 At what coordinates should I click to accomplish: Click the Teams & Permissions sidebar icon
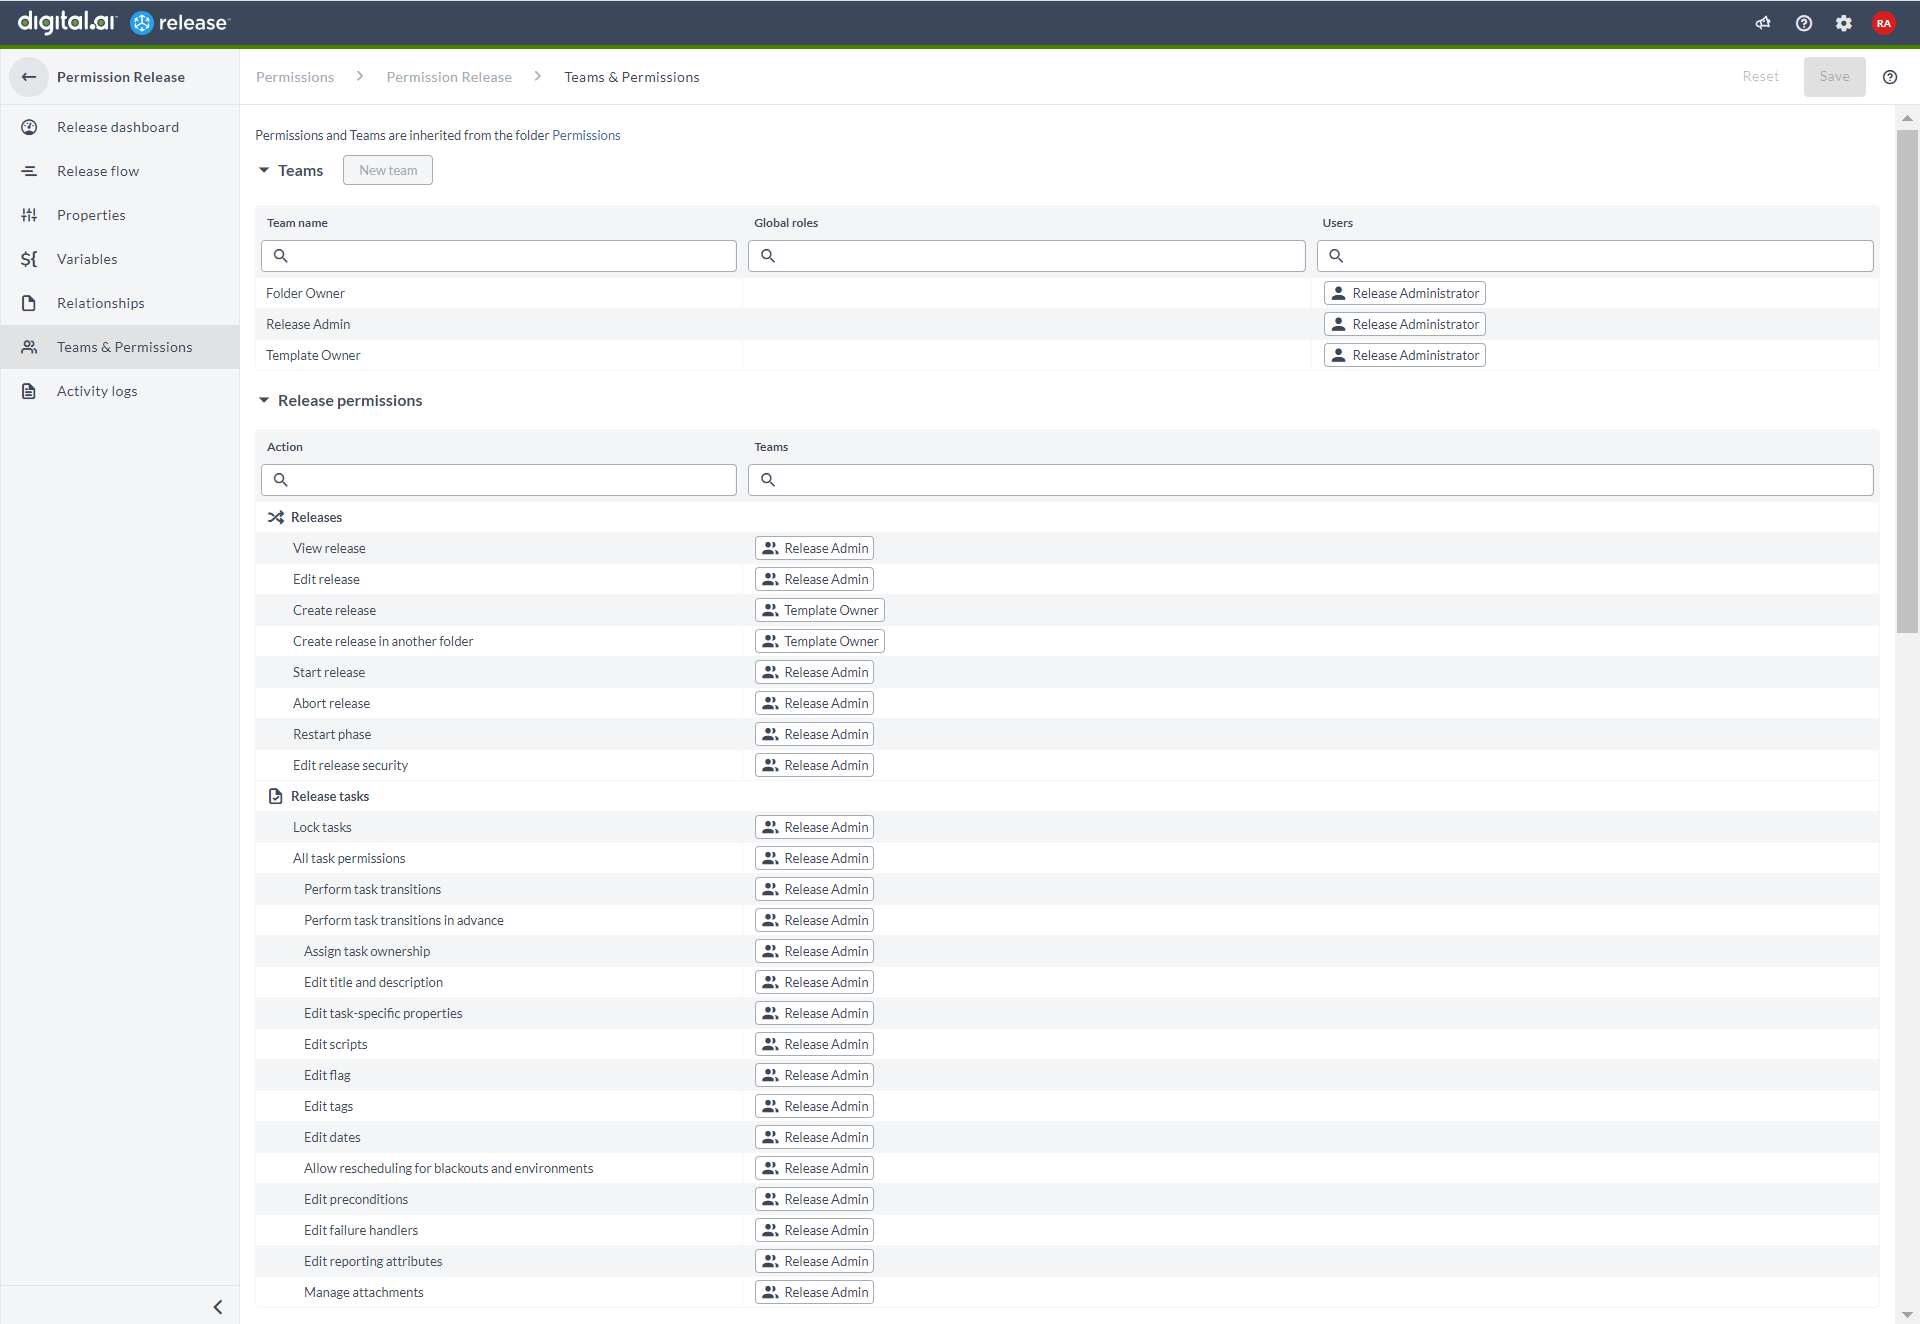31,346
